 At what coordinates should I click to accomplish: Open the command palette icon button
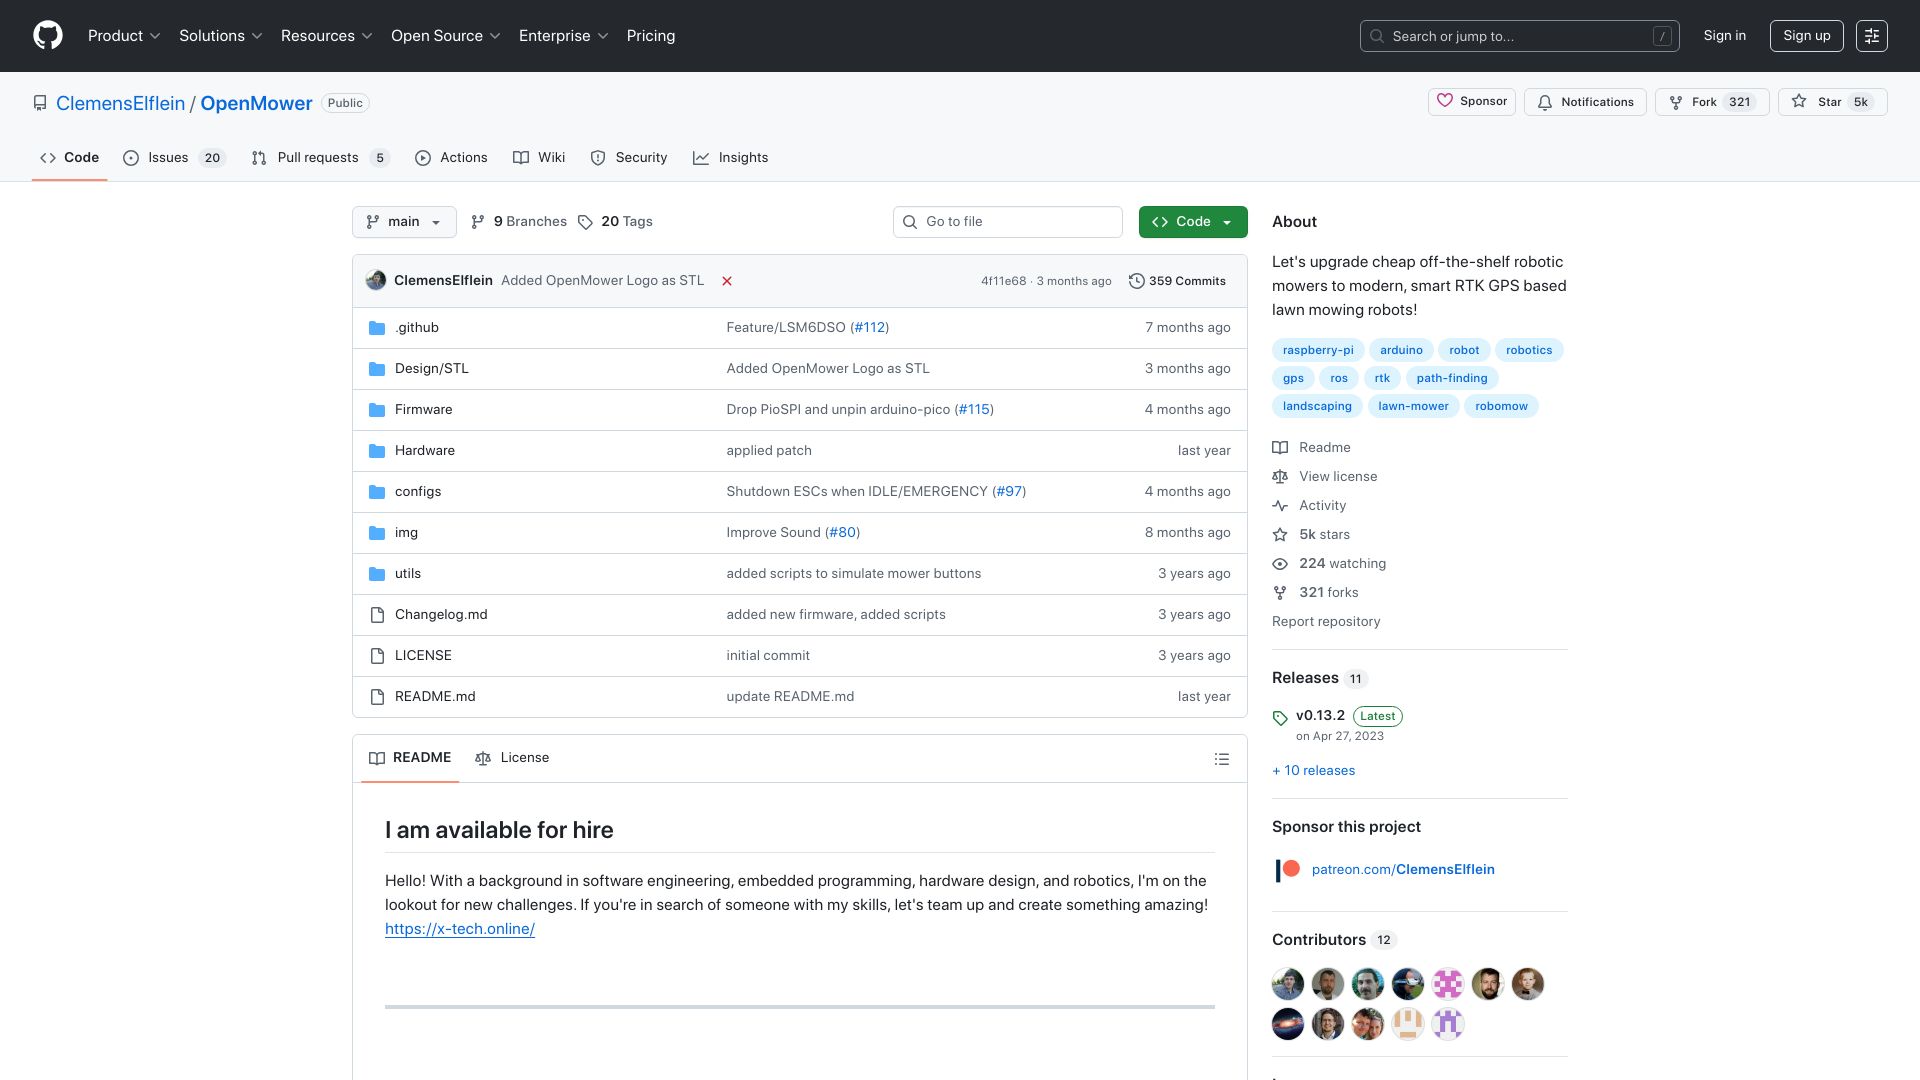click(x=1872, y=36)
